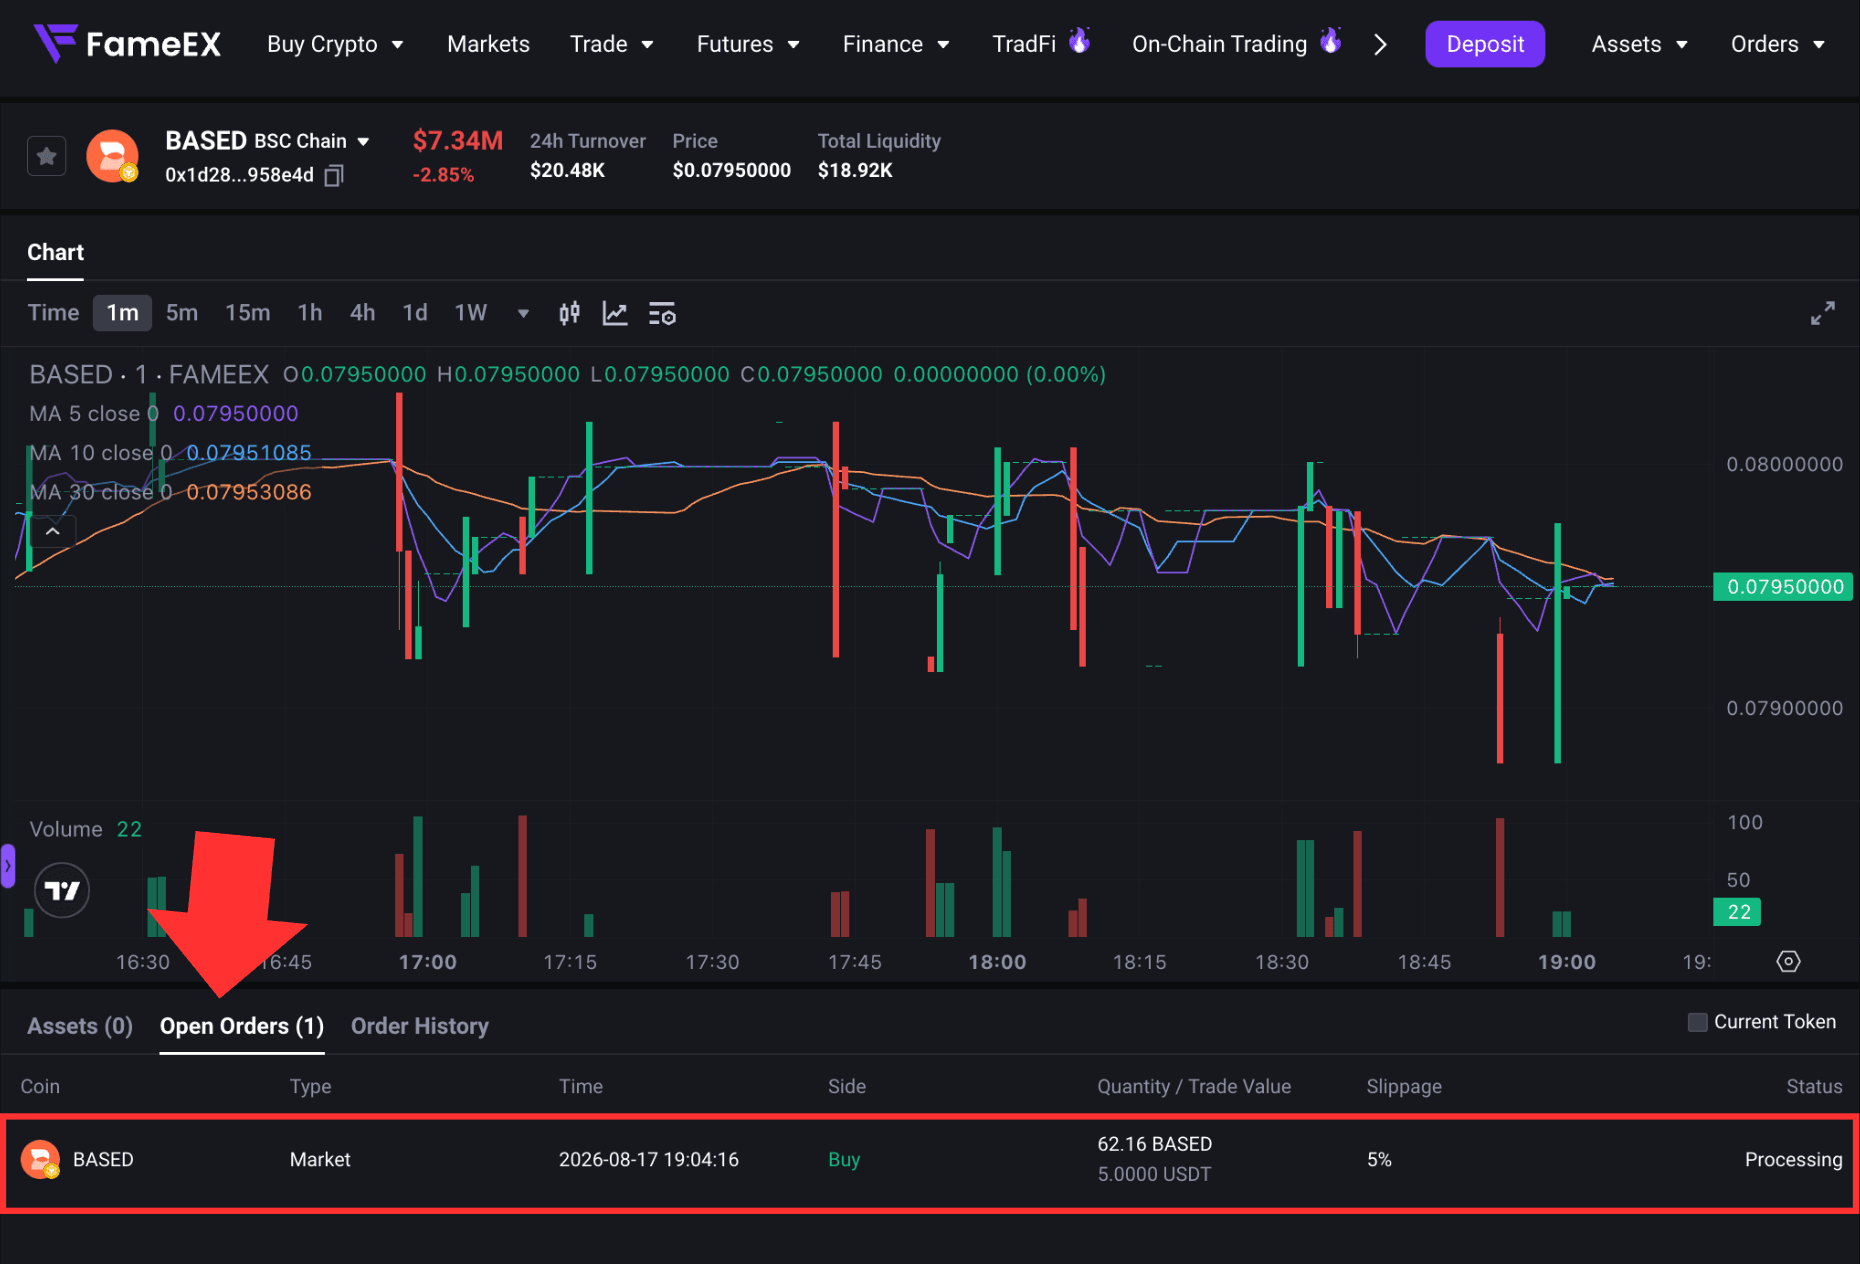This screenshot has width=1860, height=1264.
Task: Open chart axis settings hexagon icon
Action: (x=1788, y=961)
